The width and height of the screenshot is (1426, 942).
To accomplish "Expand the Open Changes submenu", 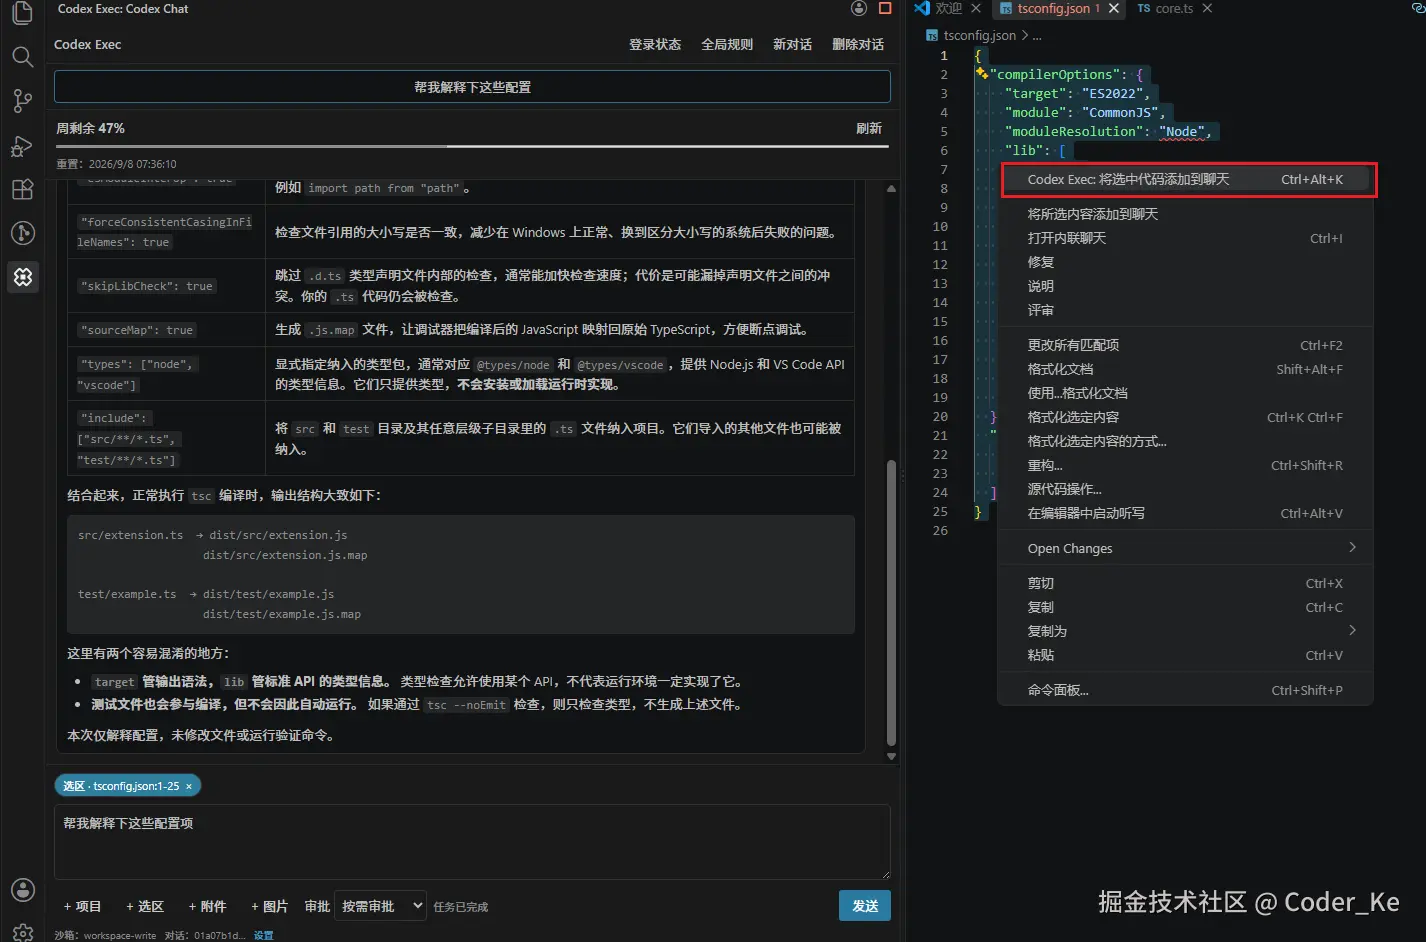I will pos(1186,548).
